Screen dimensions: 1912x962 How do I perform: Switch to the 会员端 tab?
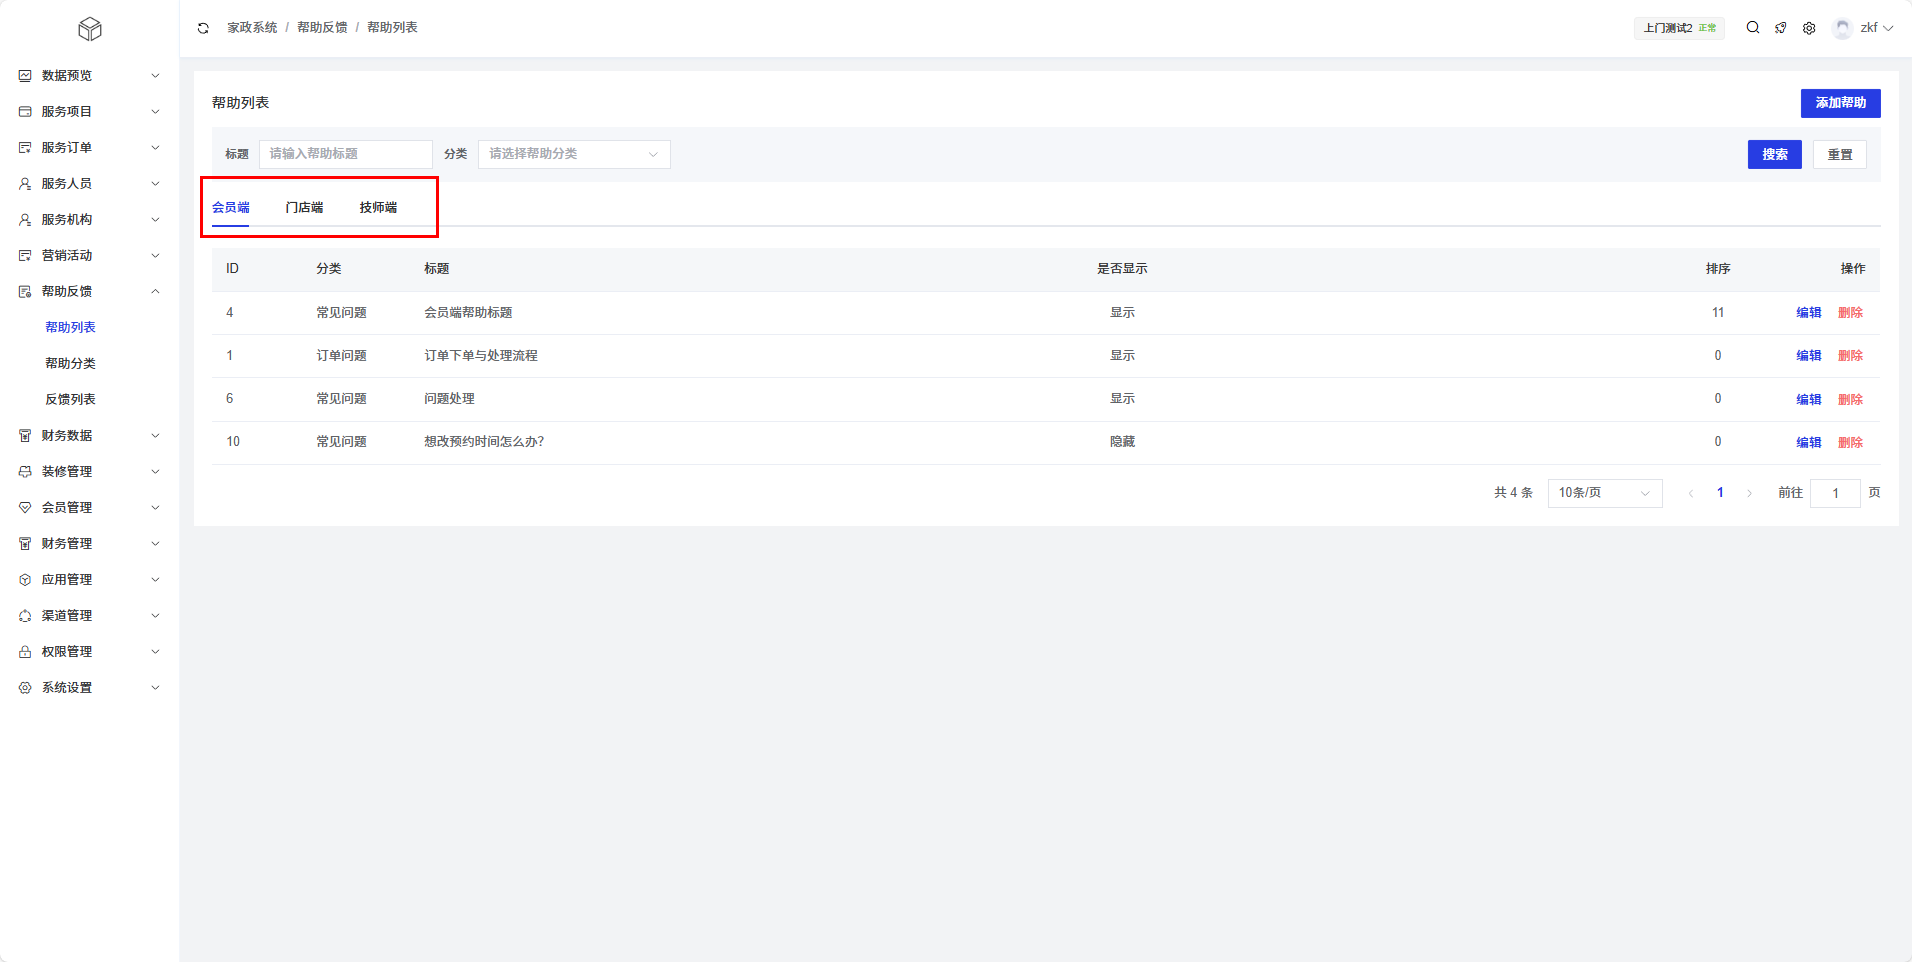[x=231, y=208]
